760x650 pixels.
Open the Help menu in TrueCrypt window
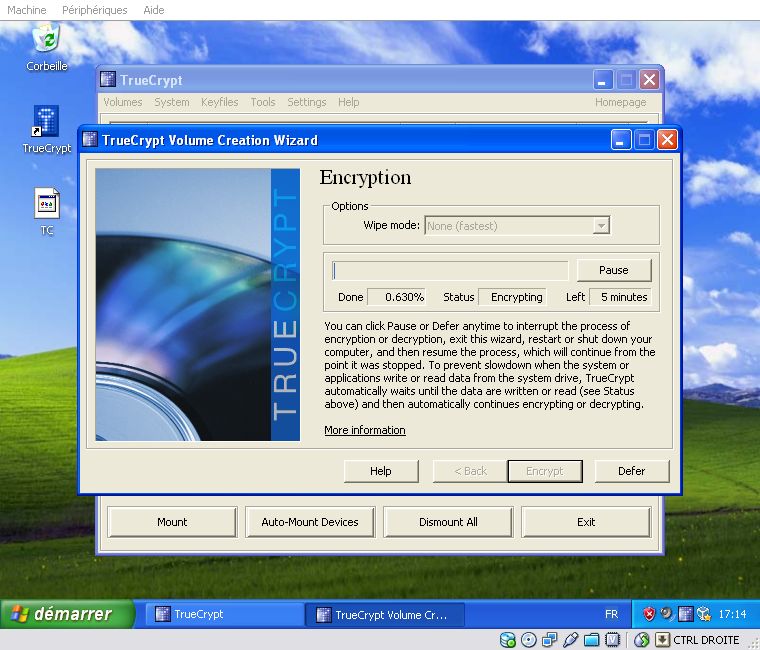pyautogui.click(x=348, y=102)
